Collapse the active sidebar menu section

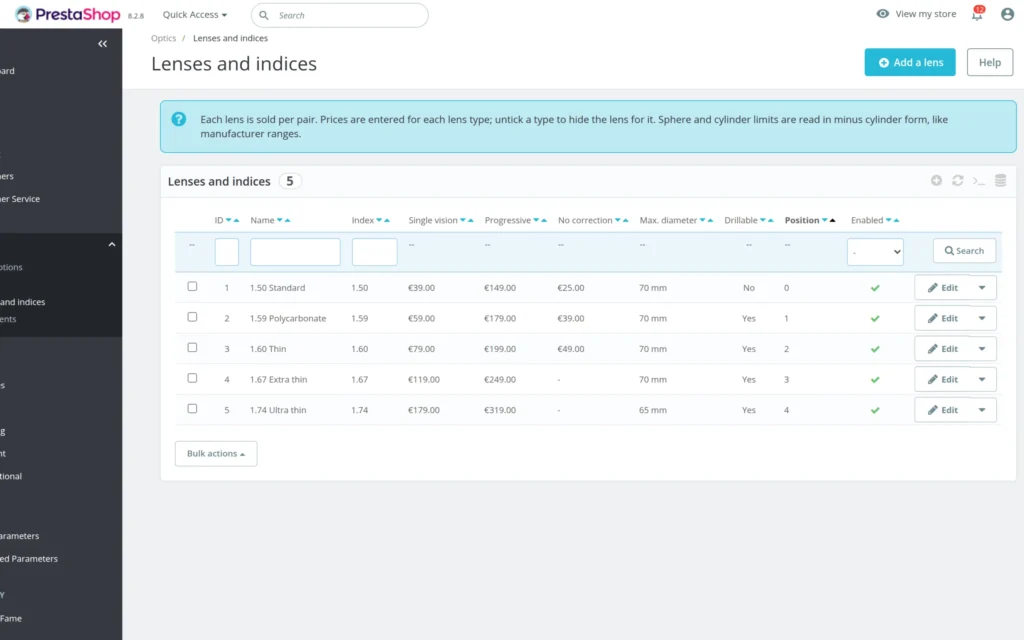click(112, 244)
